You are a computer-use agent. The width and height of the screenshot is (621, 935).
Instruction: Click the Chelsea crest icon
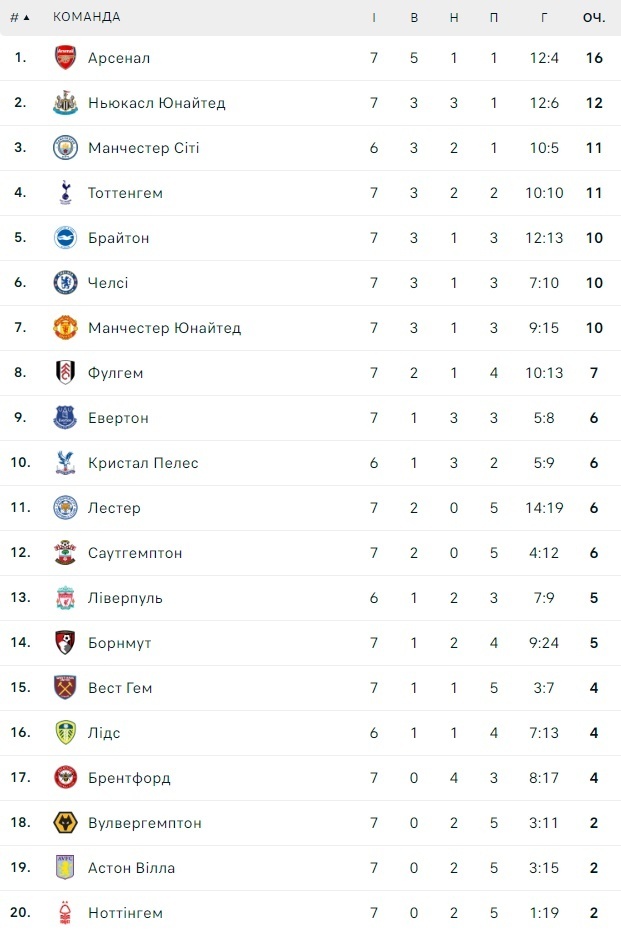tap(65, 283)
